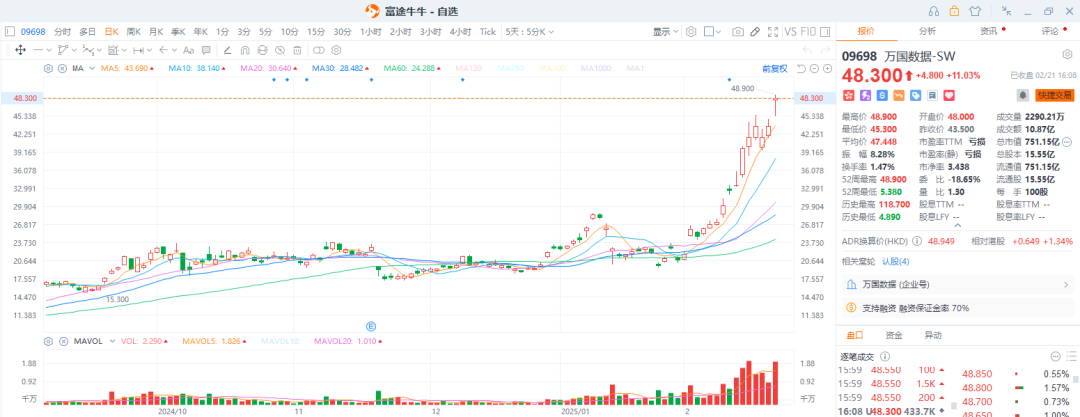Open the headset customer support icon
This screenshot has height=417, width=1080.
point(933,10)
